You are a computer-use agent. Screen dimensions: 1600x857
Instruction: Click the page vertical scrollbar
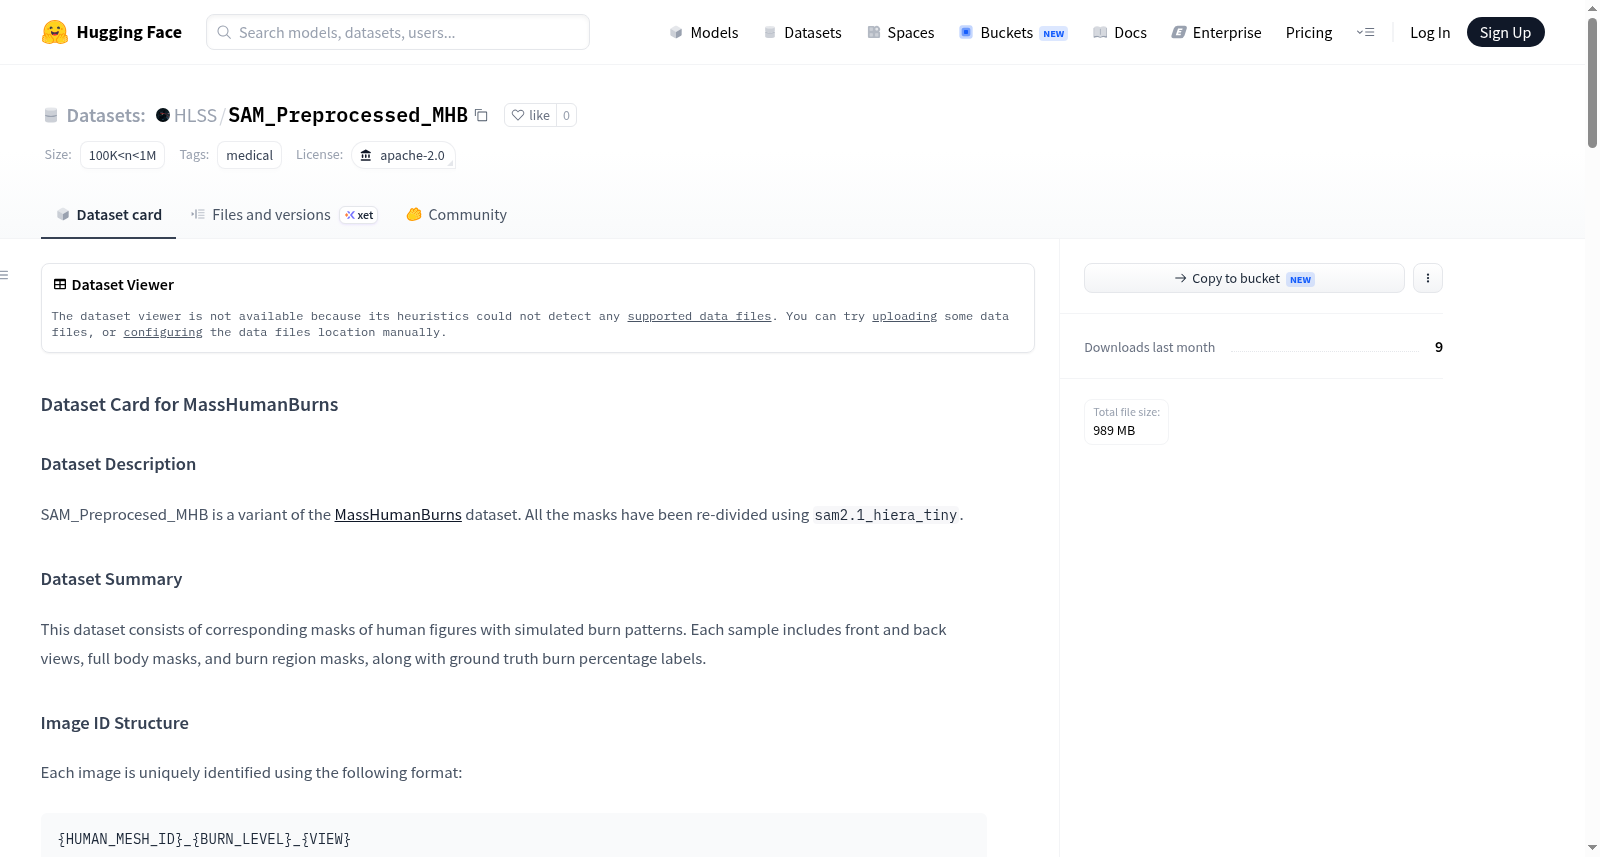[x=1592, y=84]
